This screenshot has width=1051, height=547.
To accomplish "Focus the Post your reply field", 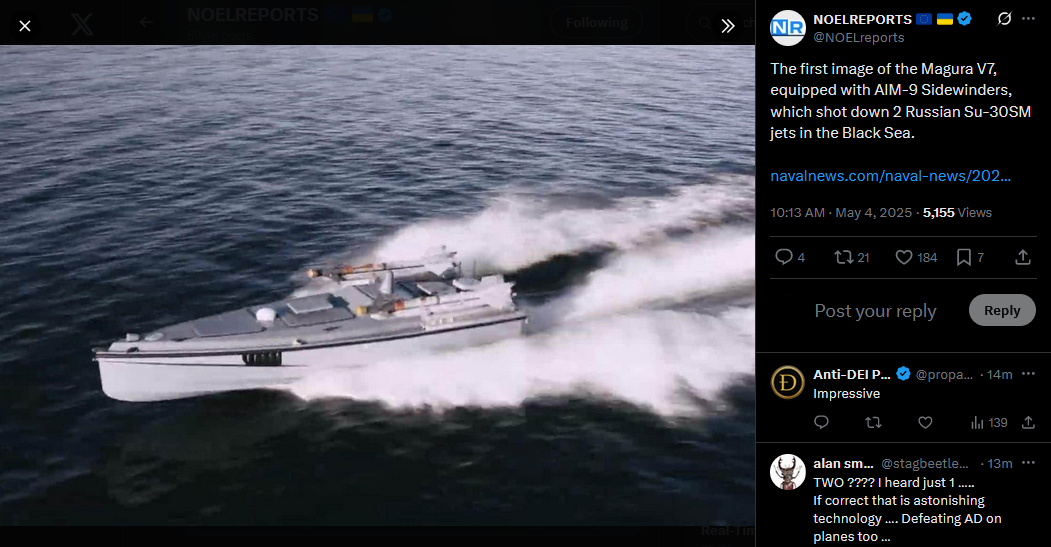I will (875, 310).
